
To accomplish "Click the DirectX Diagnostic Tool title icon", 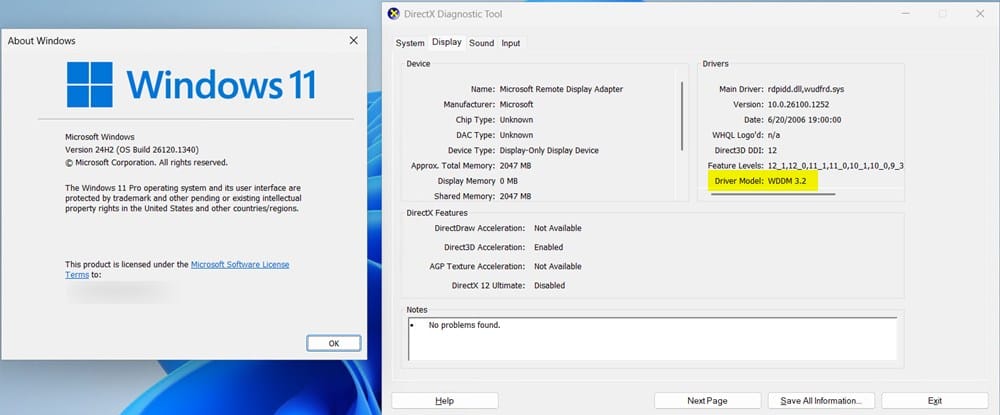I will pyautogui.click(x=393, y=13).
